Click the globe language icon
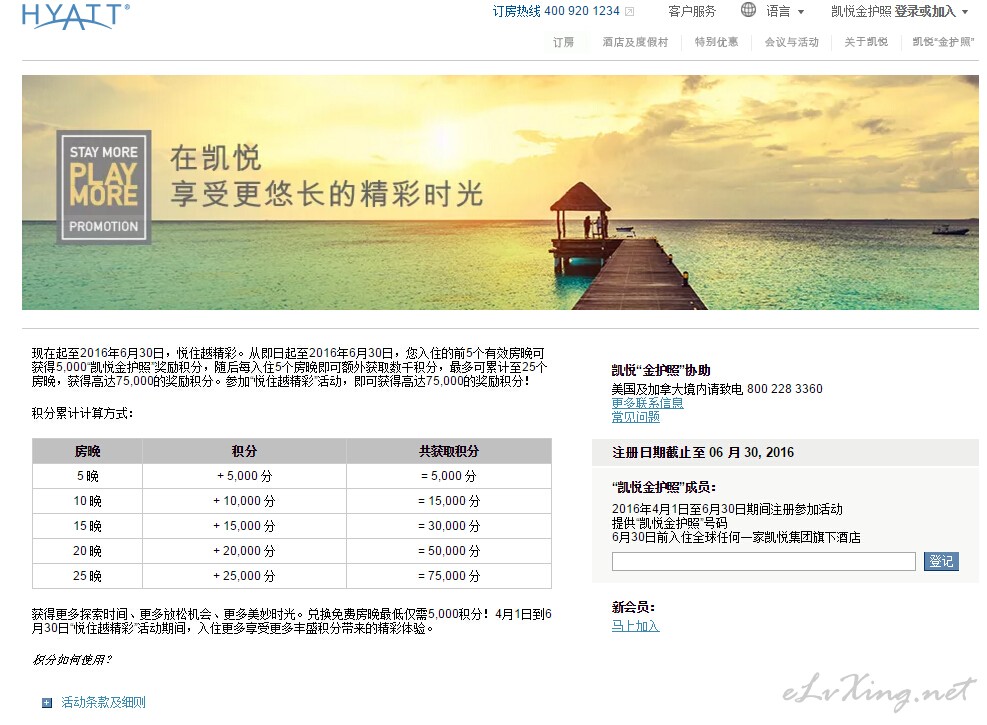Image resolution: width=987 pixels, height=725 pixels. (748, 10)
